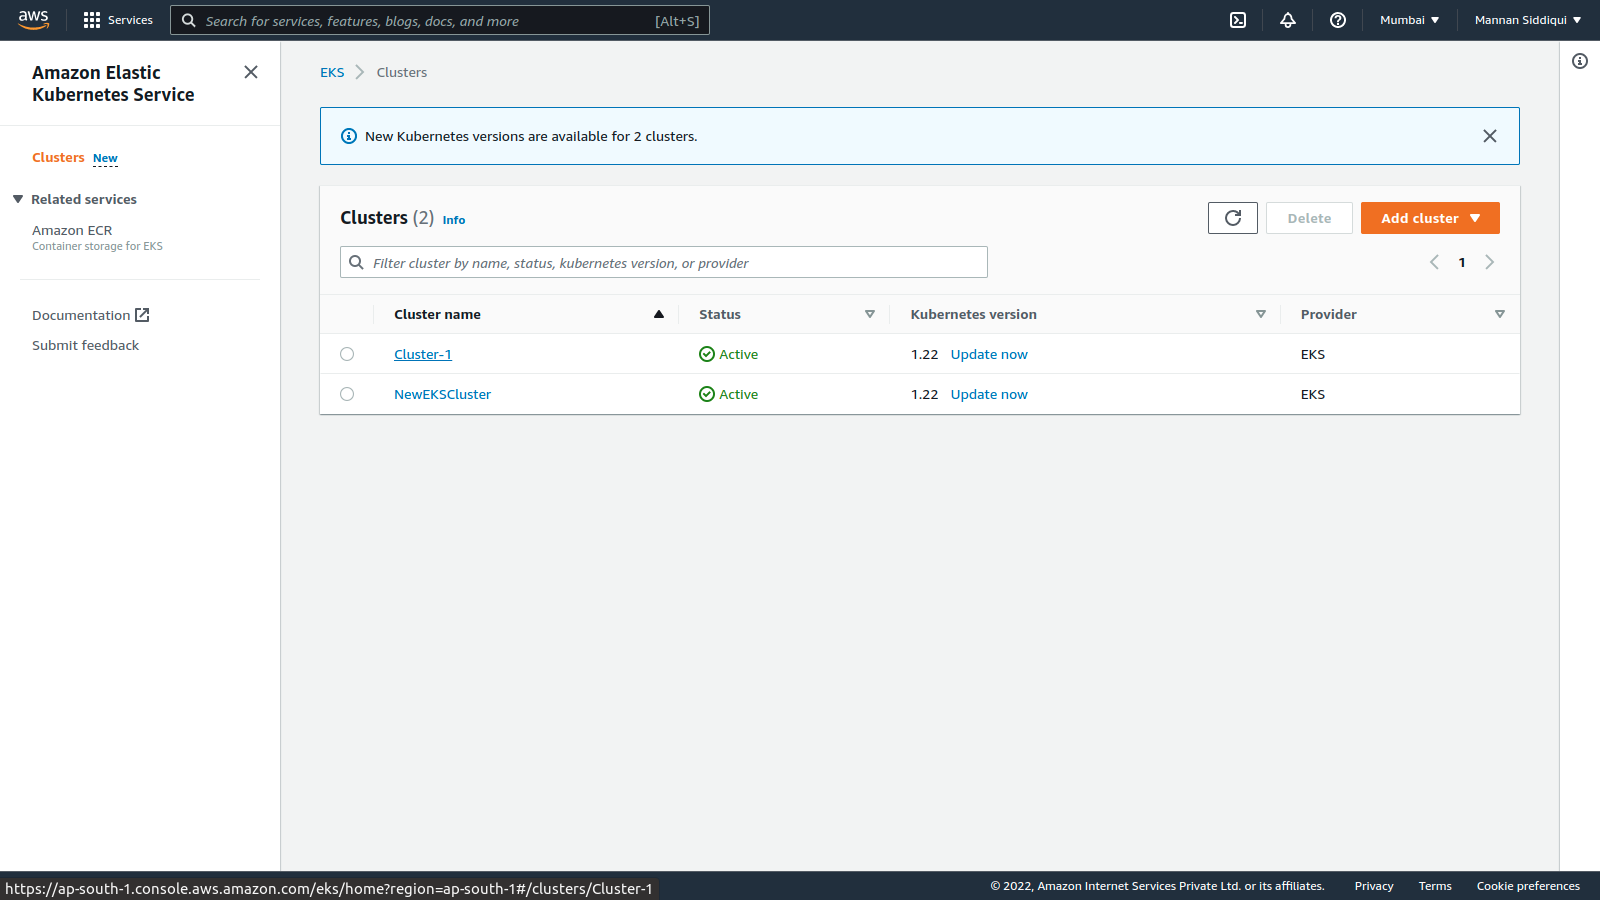Refresh the clusters list
The width and height of the screenshot is (1600, 900).
[1232, 217]
